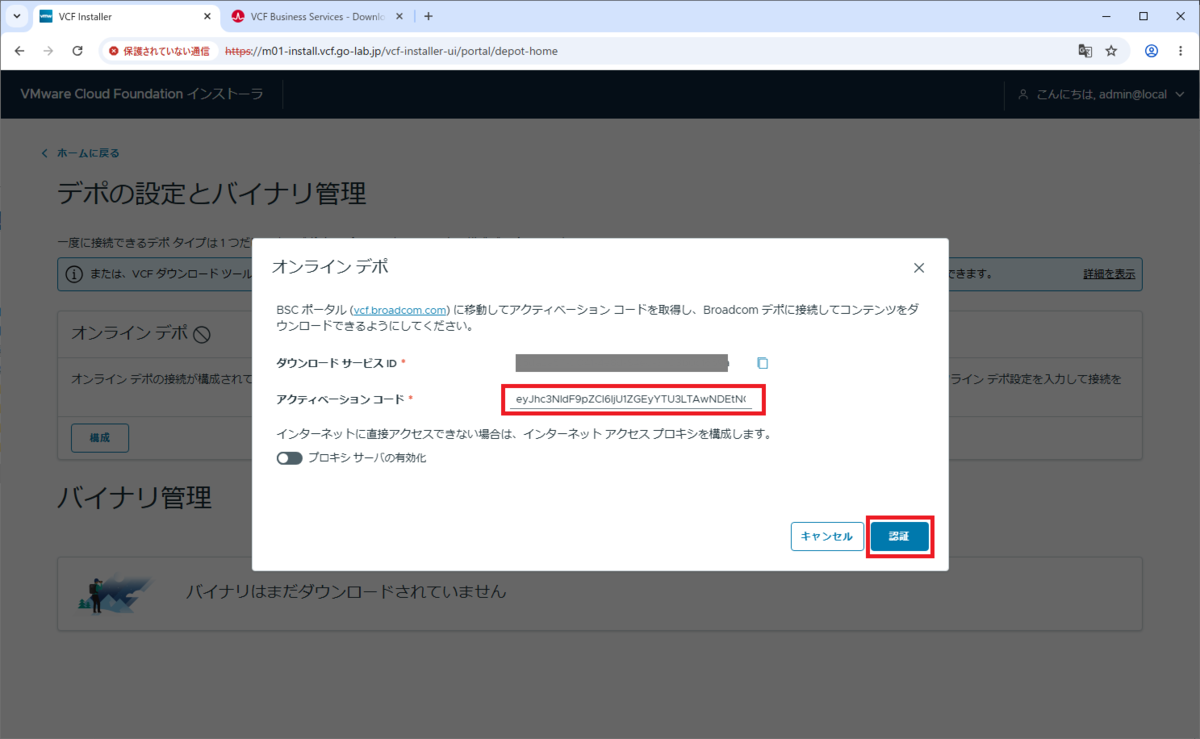Close the VCF Installer tab

coord(207,17)
